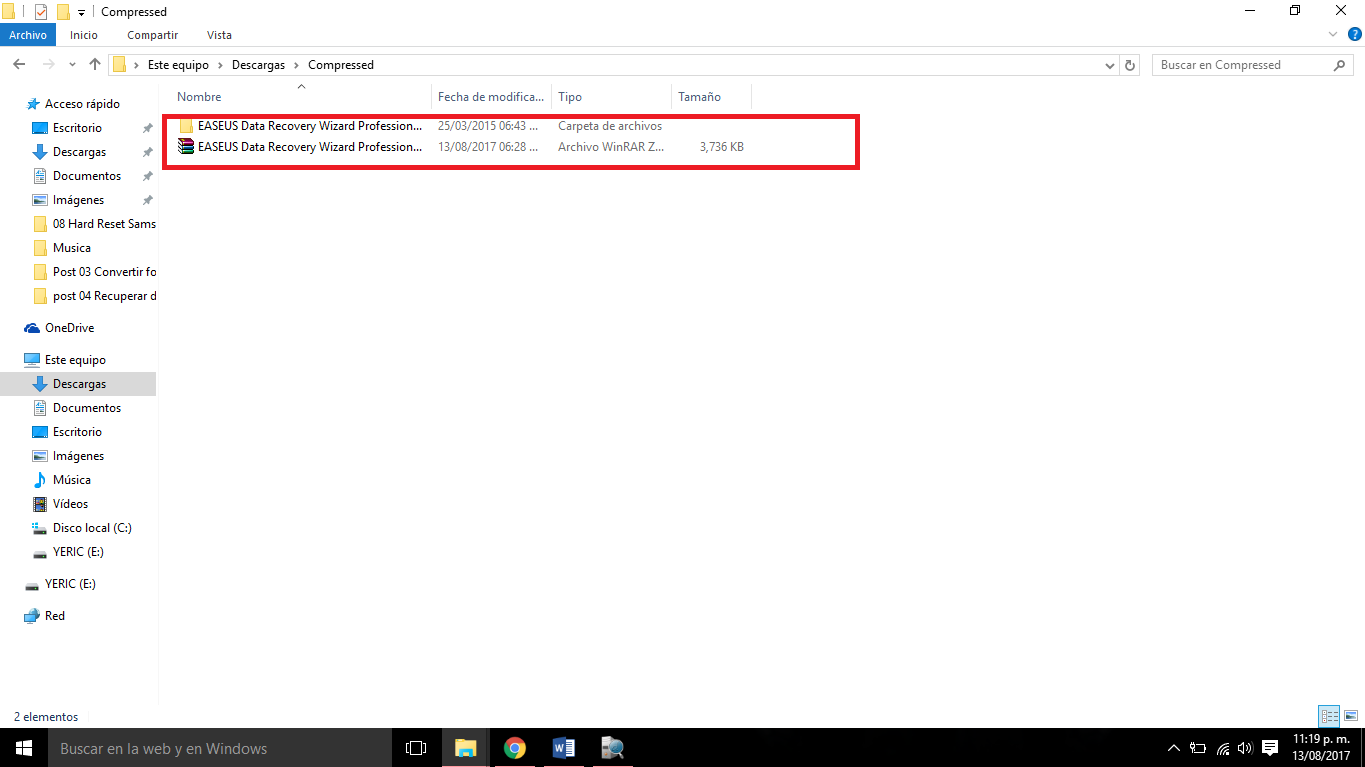Open Documentos under Este equipo

(87, 408)
